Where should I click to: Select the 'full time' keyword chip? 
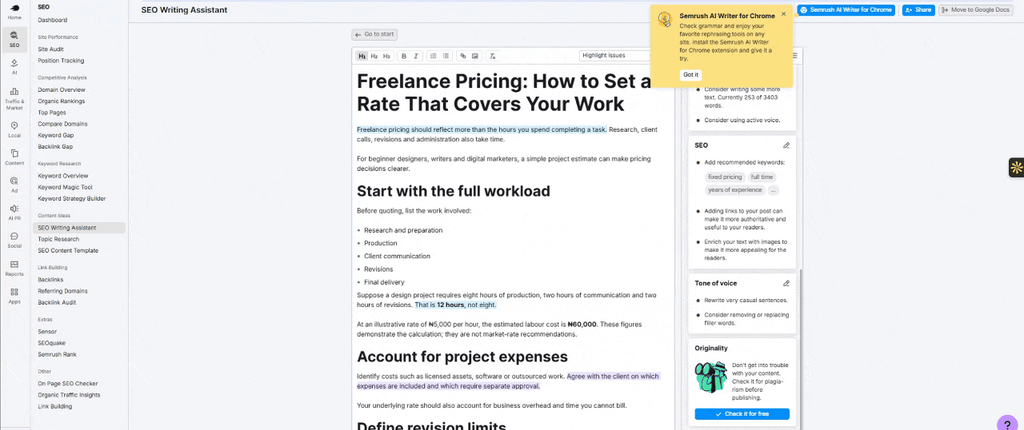[762, 177]
